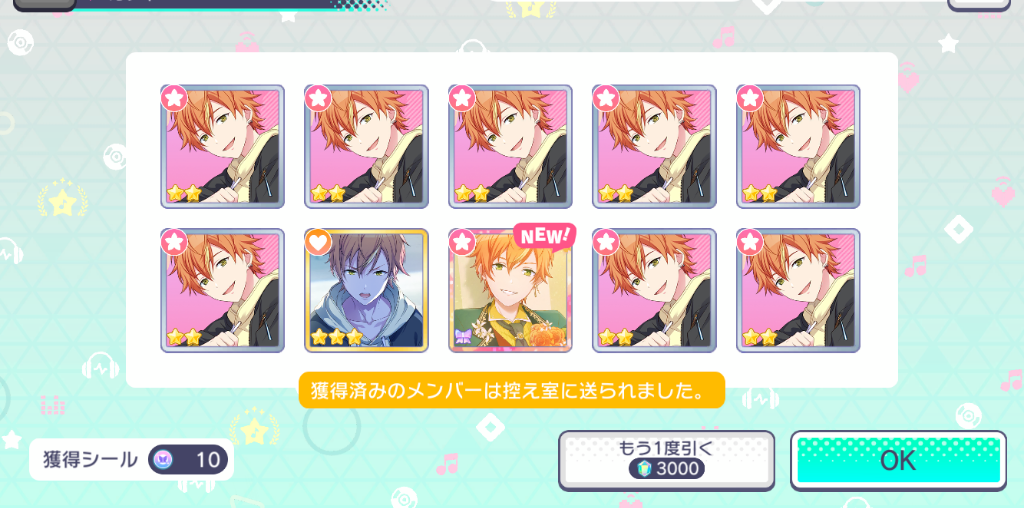Click the three stars on hoodie card
The image size is (1024, 508).
336,337
